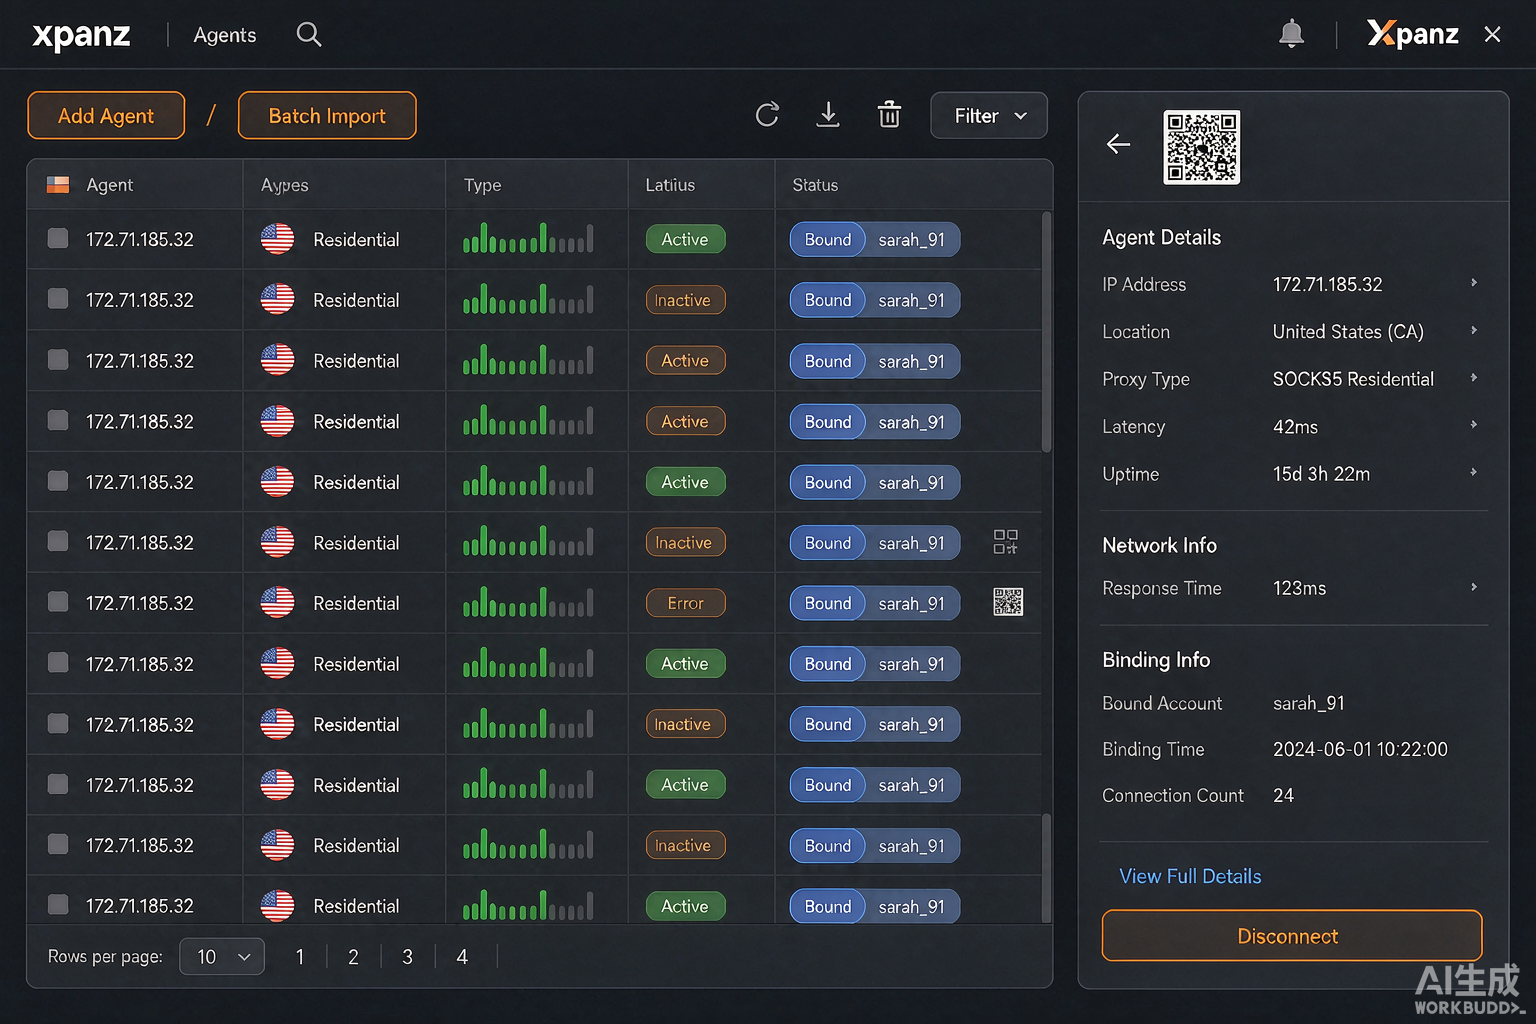Open QR code icon in Error row
The image size is (1536, 1024).
pos(1007,602)
